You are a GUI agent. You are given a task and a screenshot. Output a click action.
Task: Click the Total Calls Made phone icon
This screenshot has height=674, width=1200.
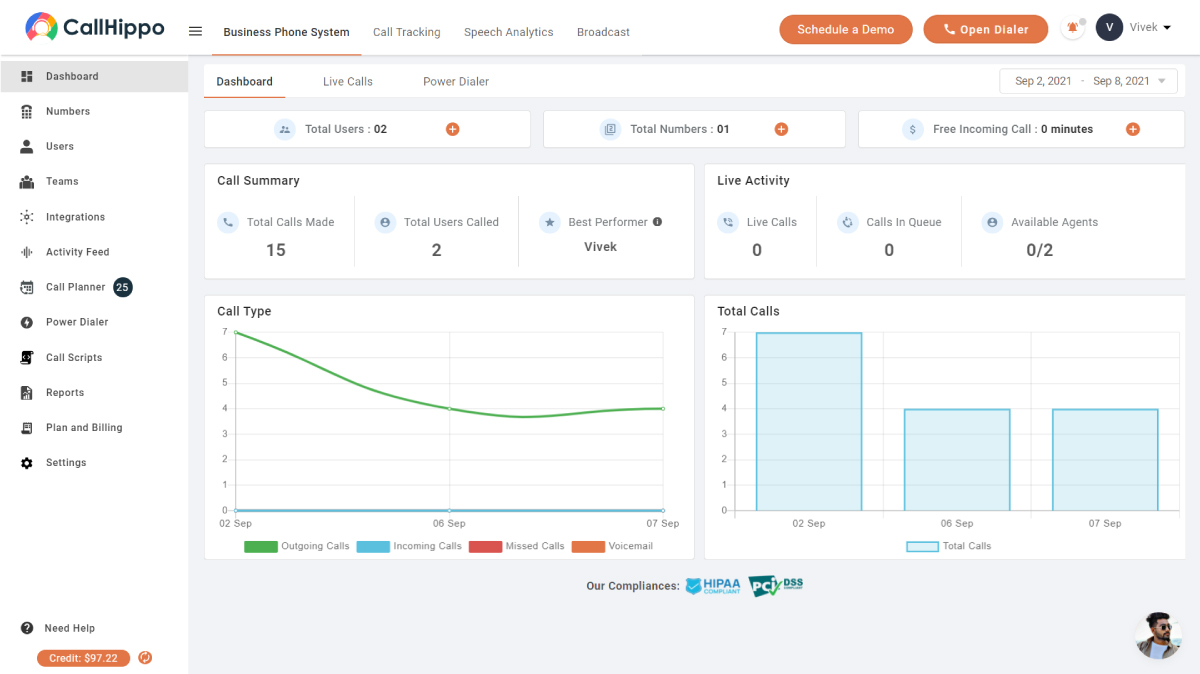point(228,222)
